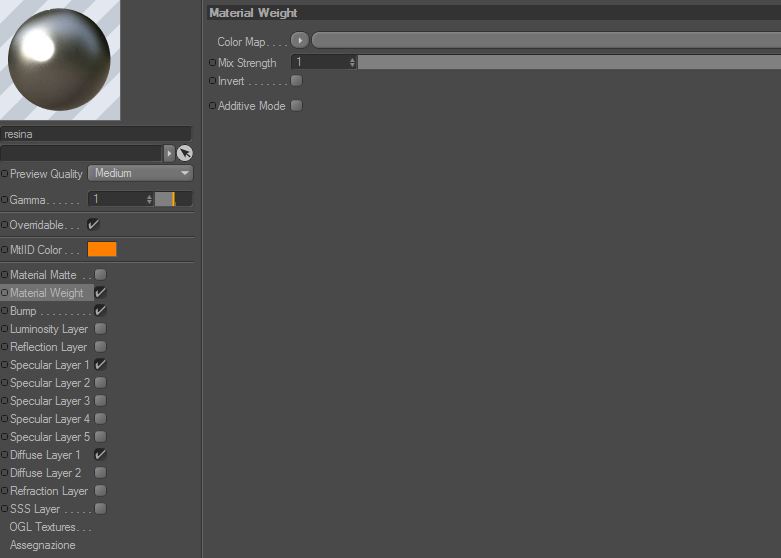Select the Diffuse Layer 1 entry
Screen dimensions: 781x558
click(x=45, y=455)
